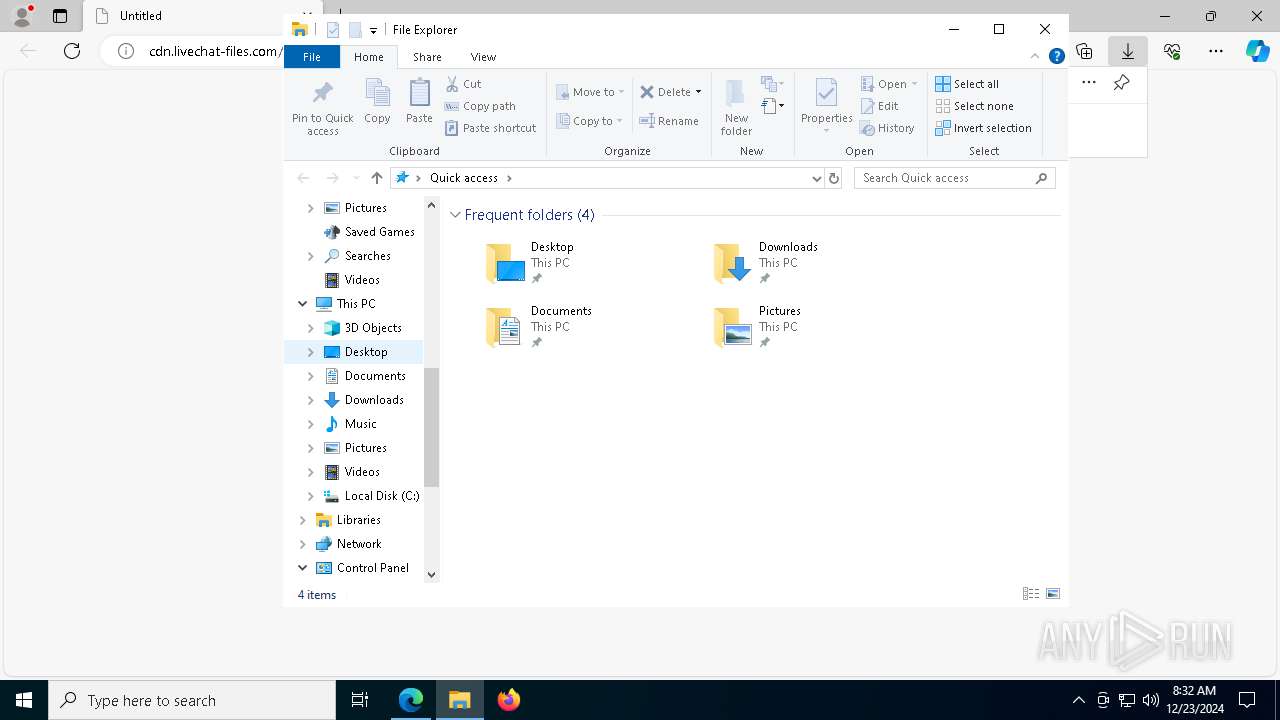This screenshot has width=1280, height=720.
Task: Click Task View on taskbar
Action: 360,700
